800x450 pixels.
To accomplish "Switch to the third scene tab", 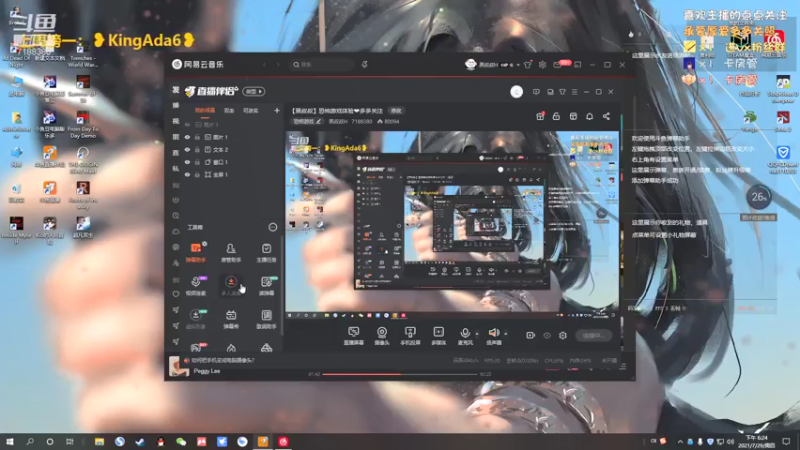I will click(250, 110).
